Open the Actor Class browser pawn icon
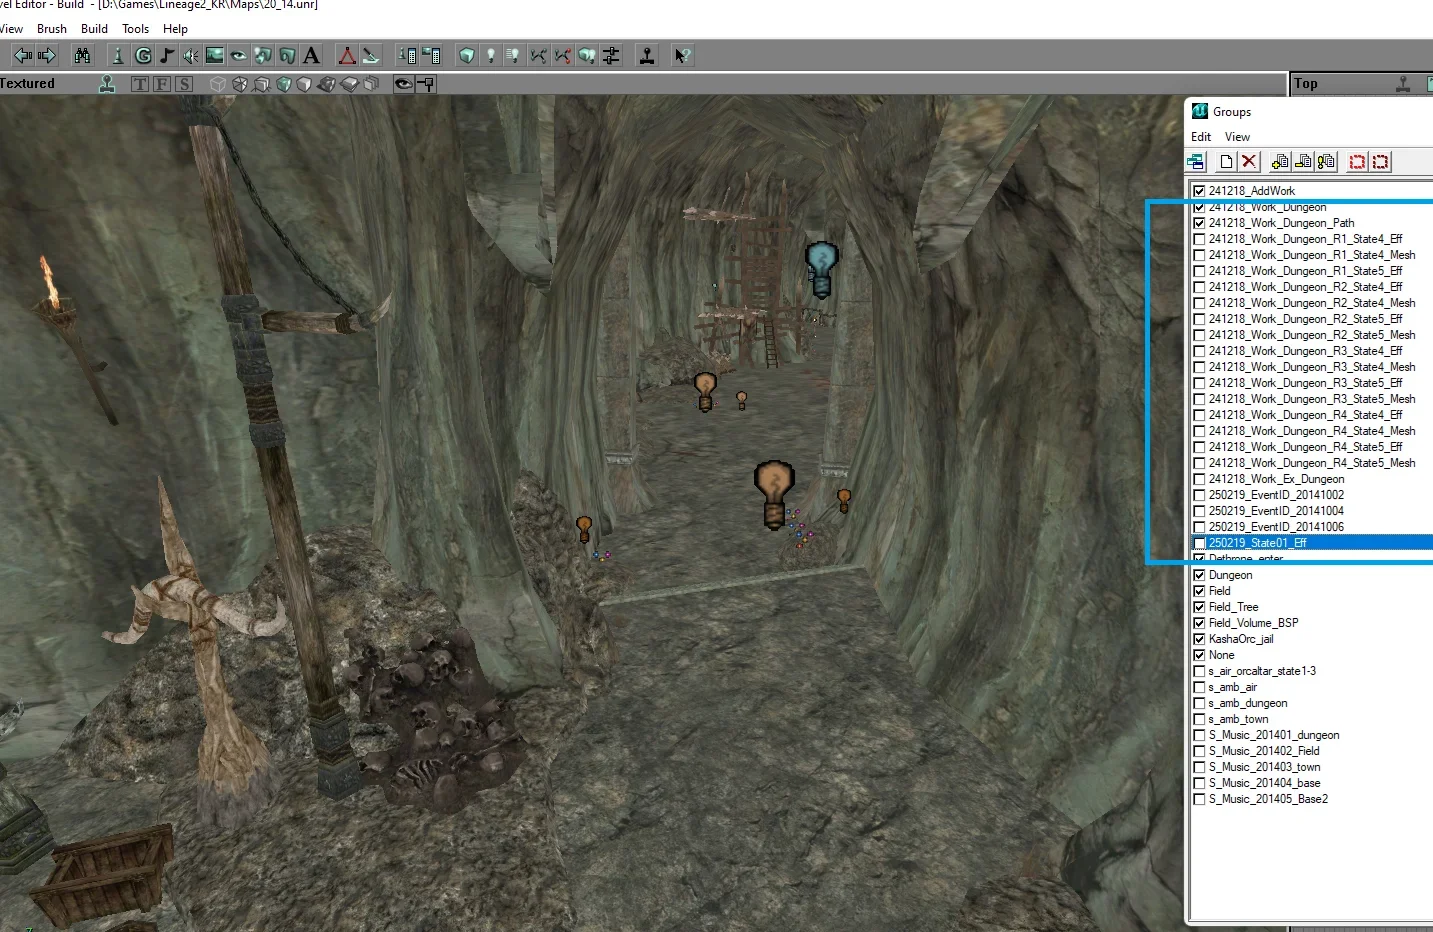 (x=117, y=56)
